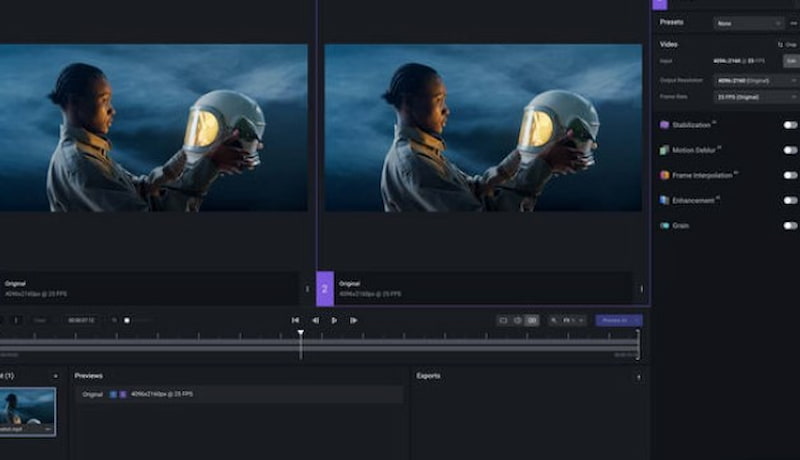Viewport: 800px width, 460px height.
Task: Click the Frame Interpolation label
Action: pos(702,175)
